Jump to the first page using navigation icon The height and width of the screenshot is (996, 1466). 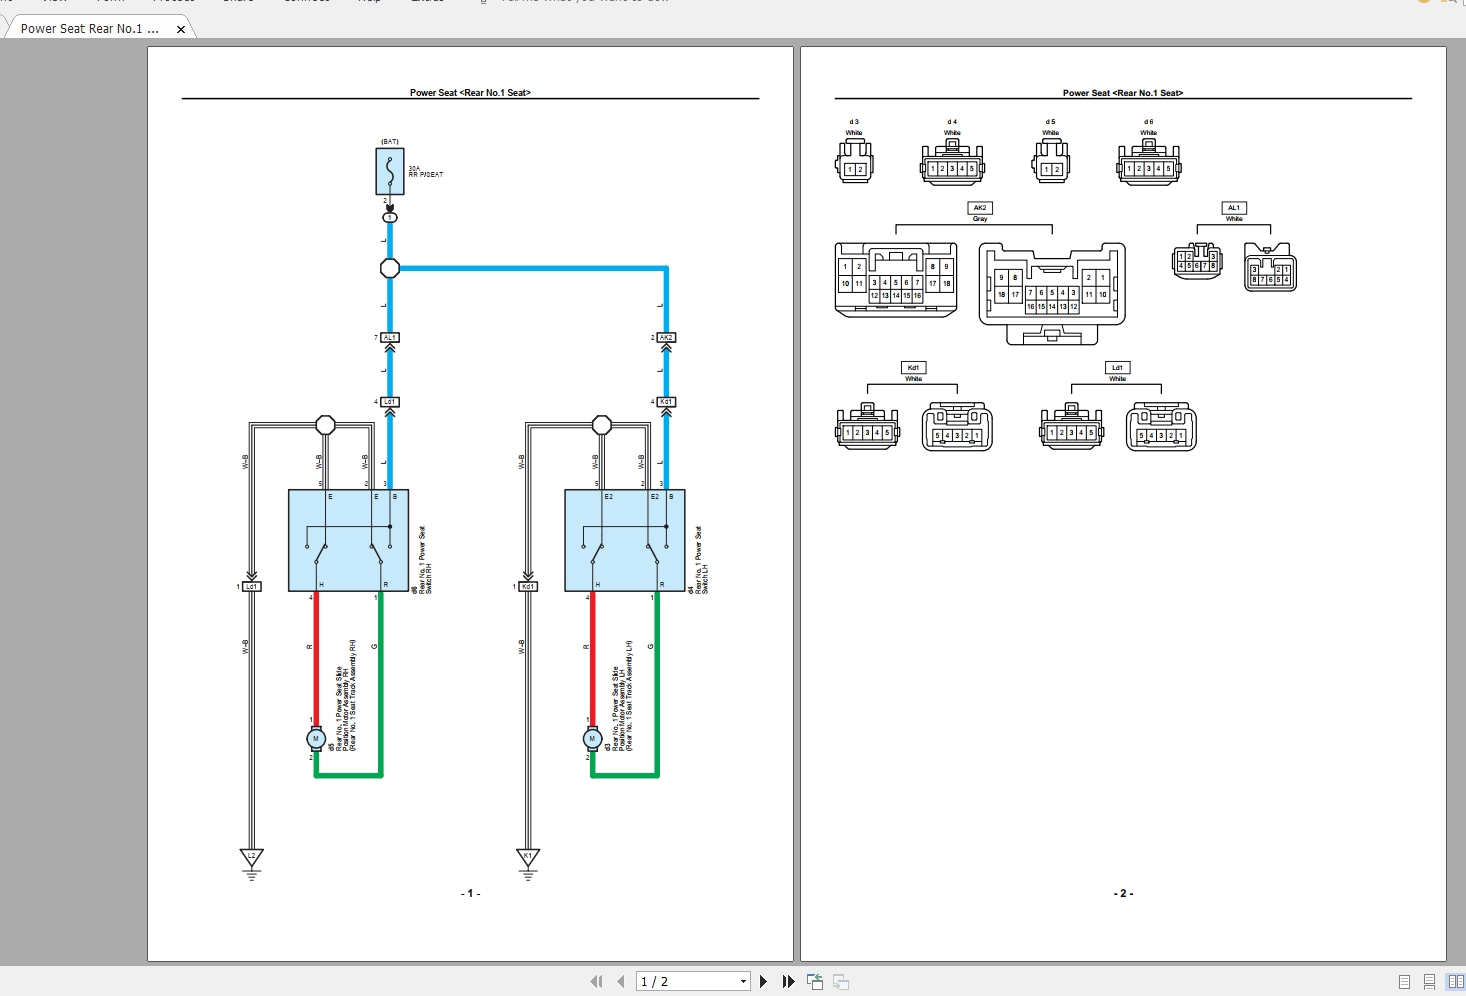pyautogui.click(x=597, y=981)
